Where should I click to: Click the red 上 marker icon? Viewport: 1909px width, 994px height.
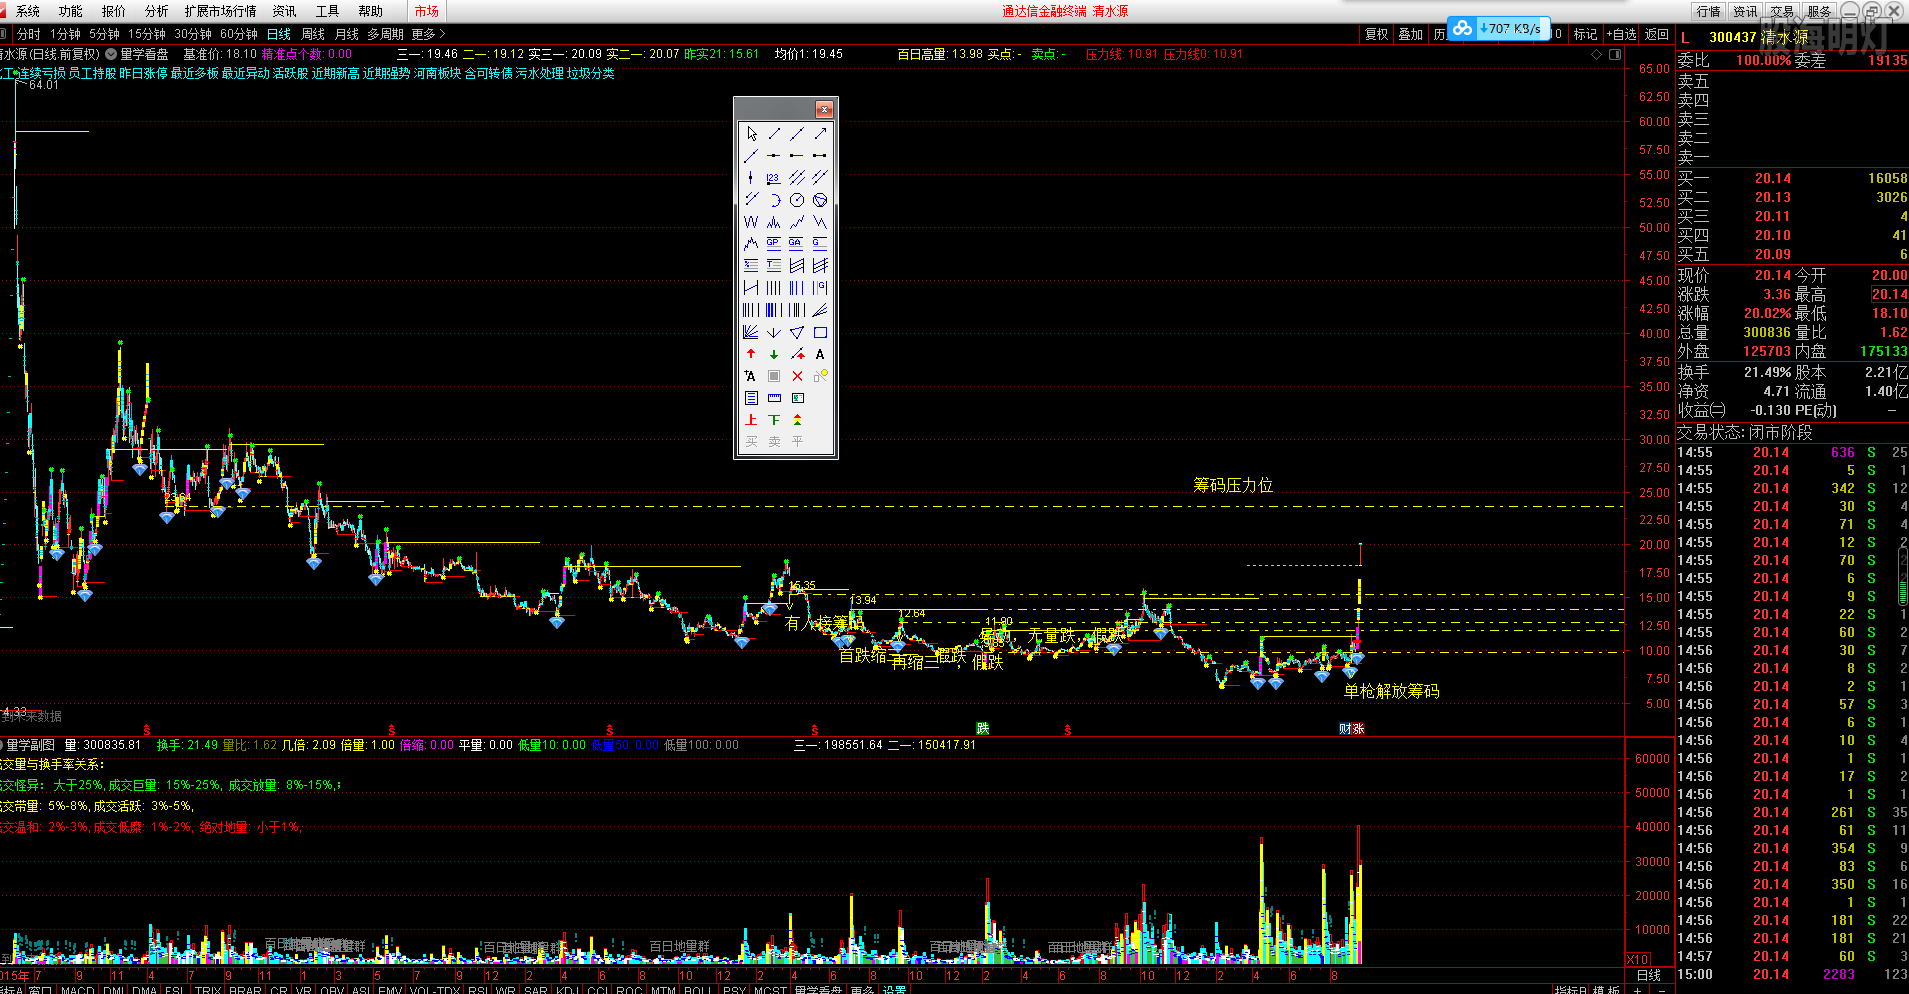751,421
